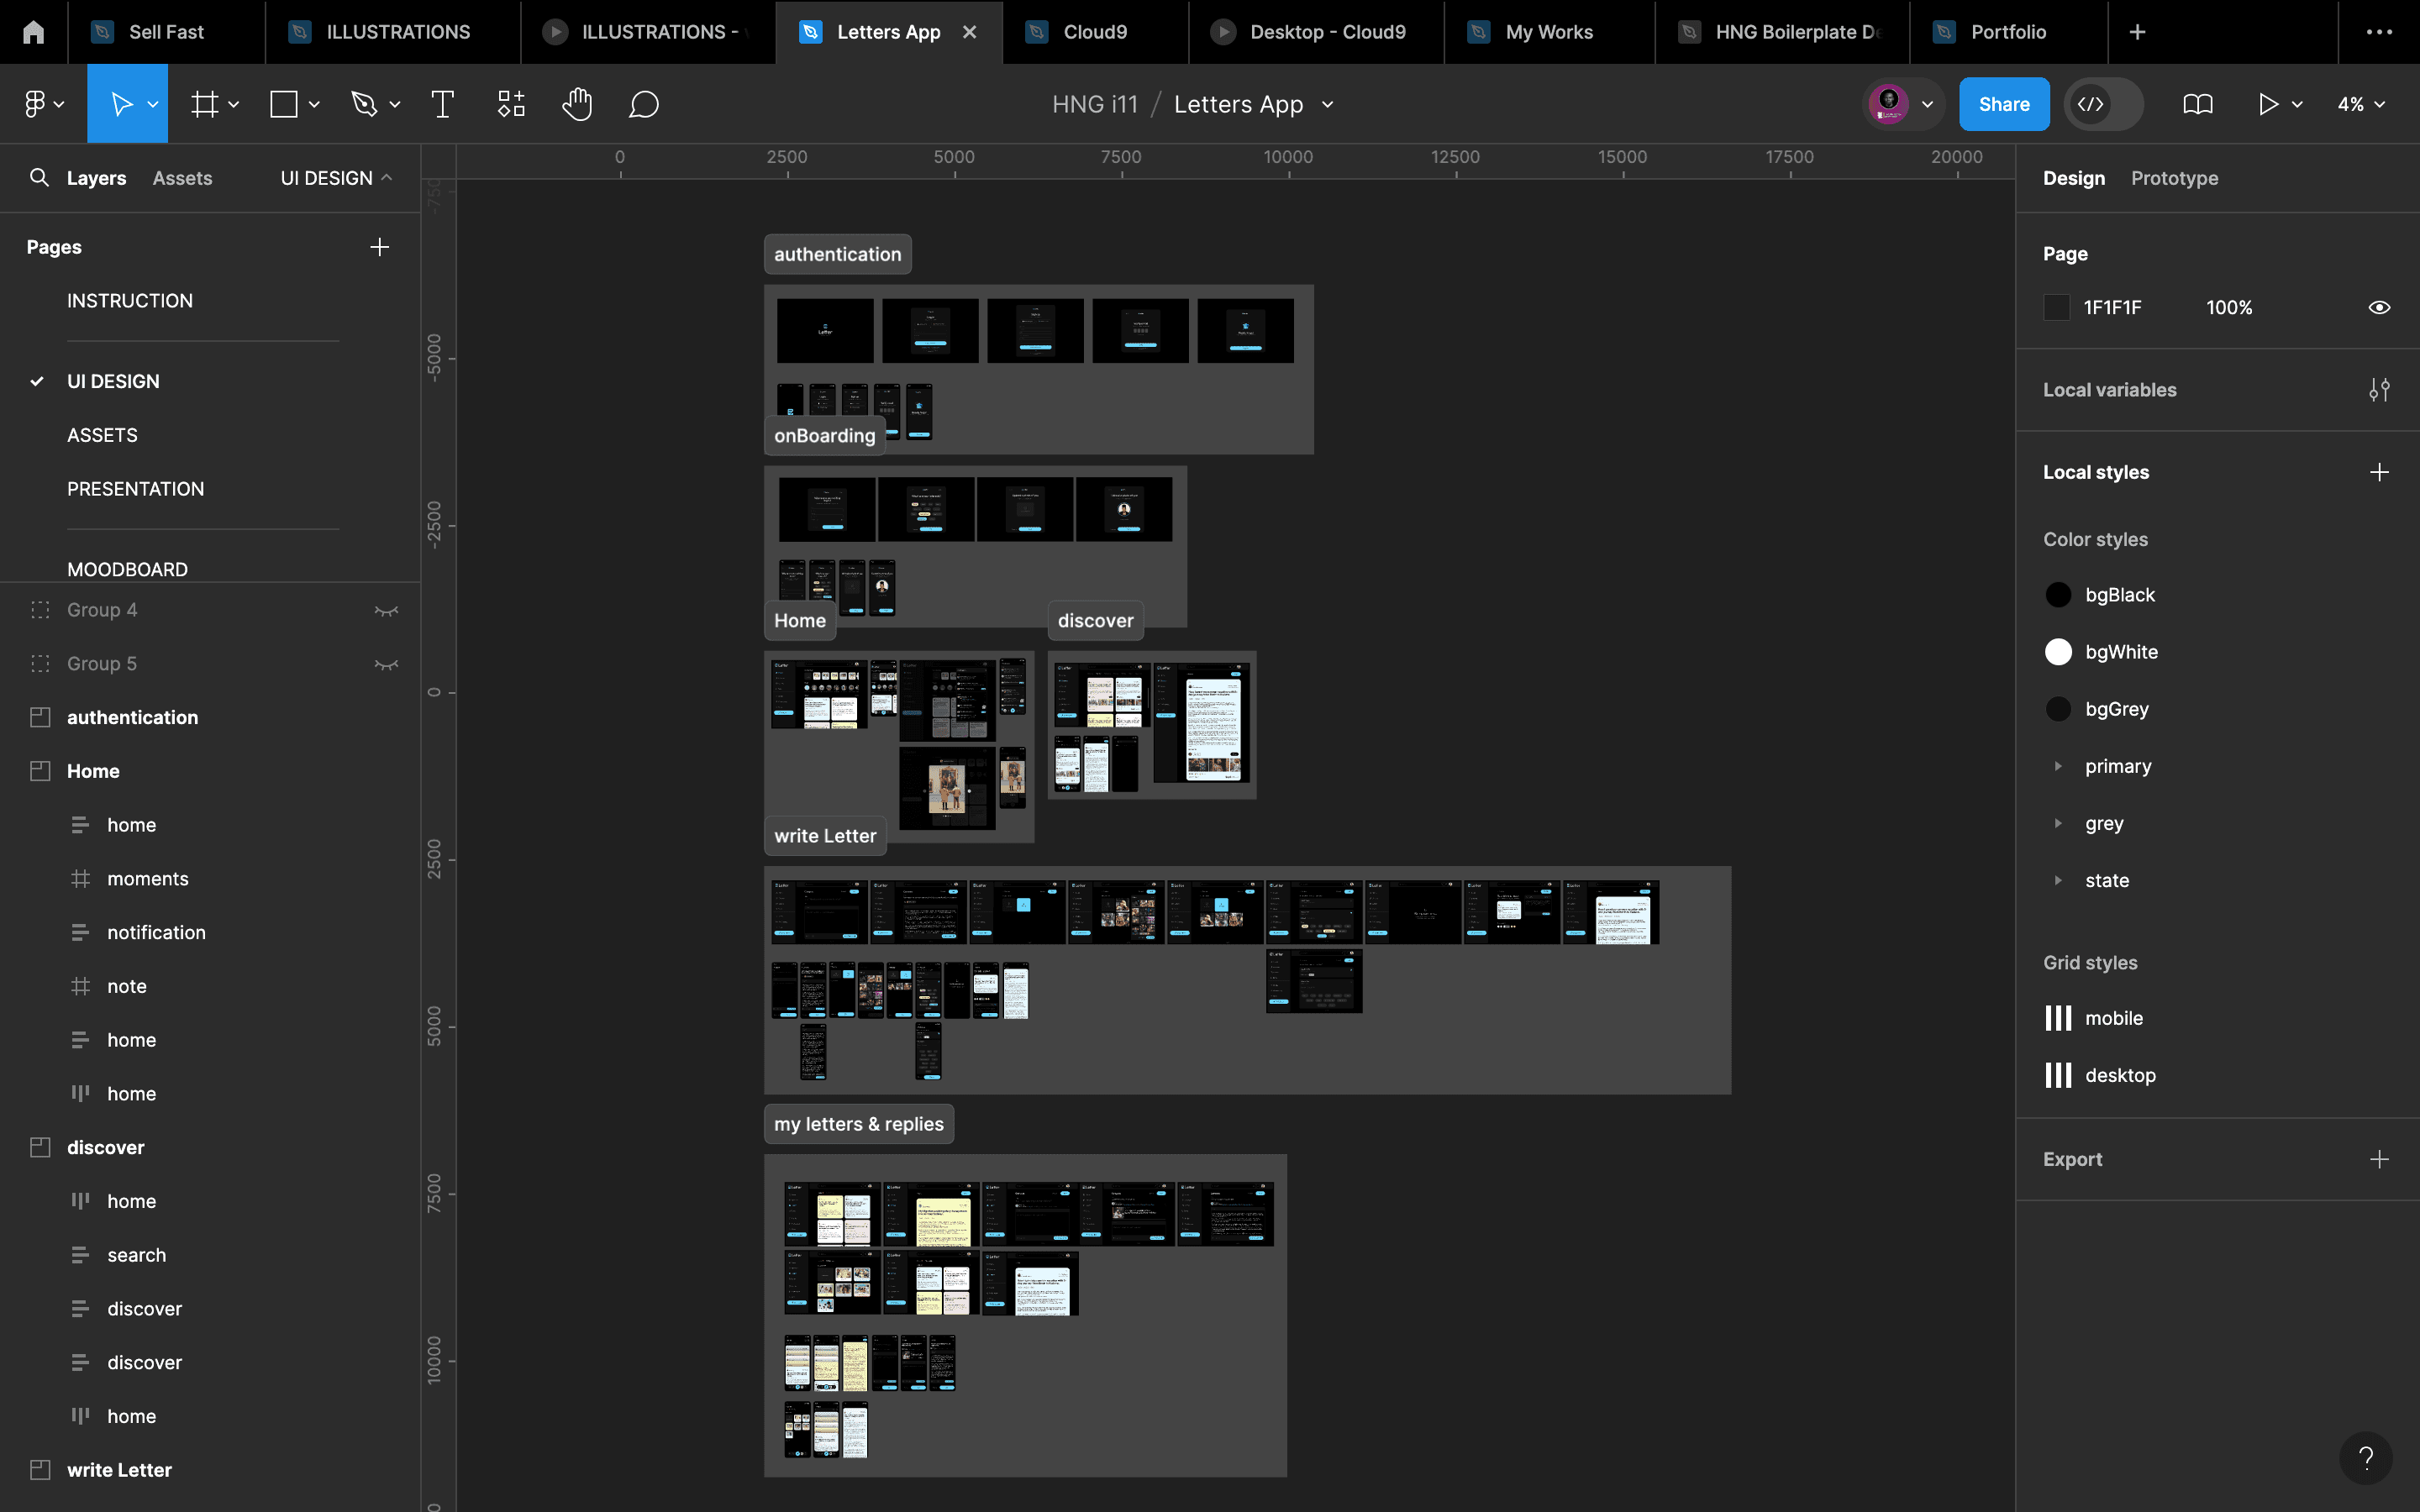Select the Hand tool

577,104
